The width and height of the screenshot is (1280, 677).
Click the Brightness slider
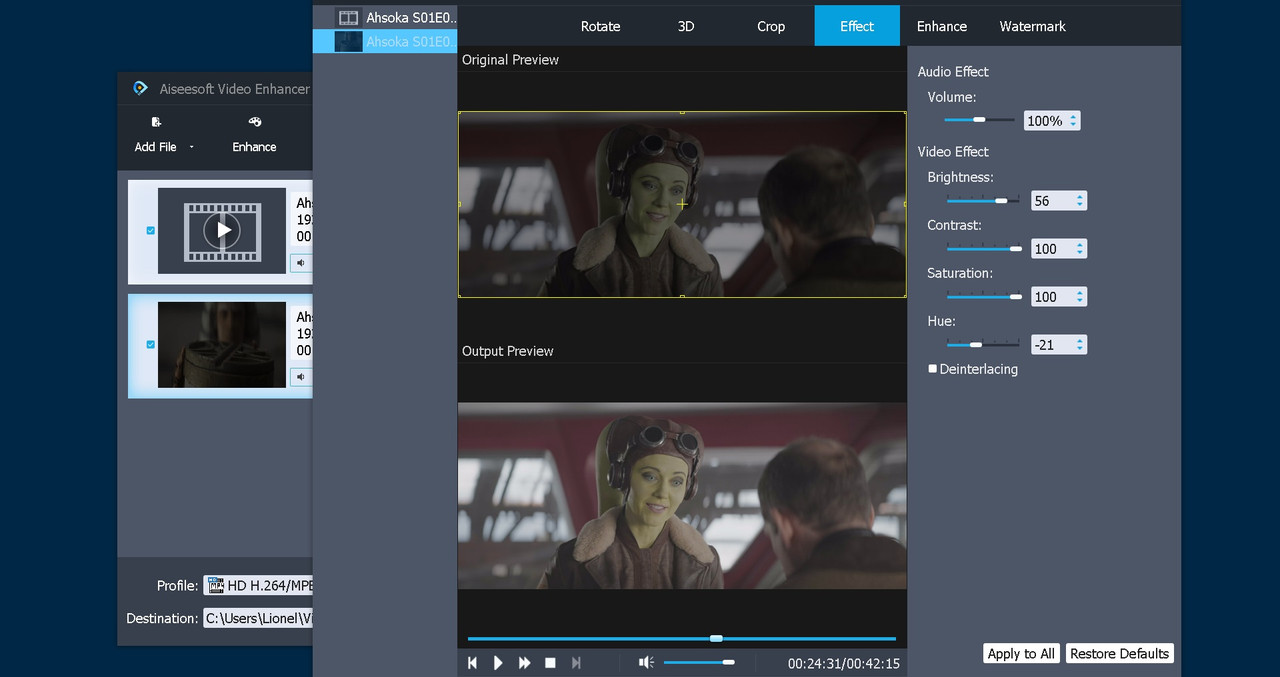(x=984, y=200)
